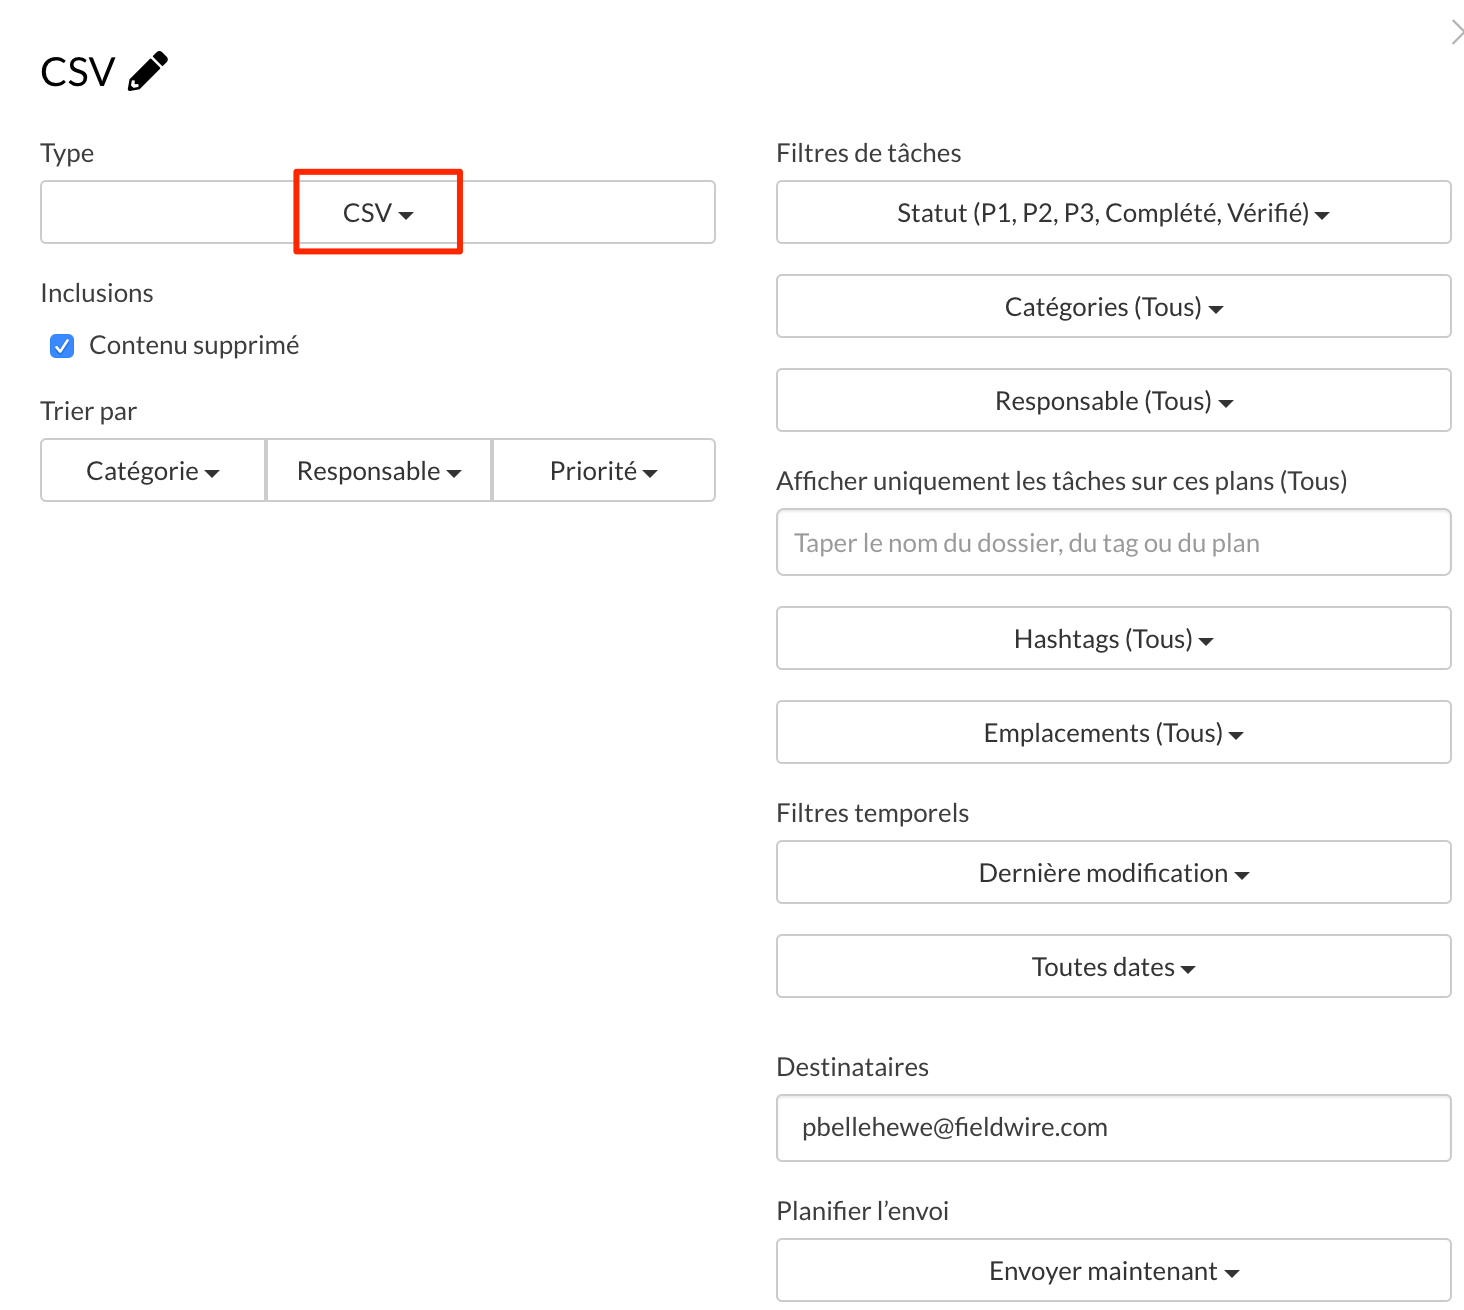
Task: Open the Priorité sort dropdown
Action: [604, 470]
